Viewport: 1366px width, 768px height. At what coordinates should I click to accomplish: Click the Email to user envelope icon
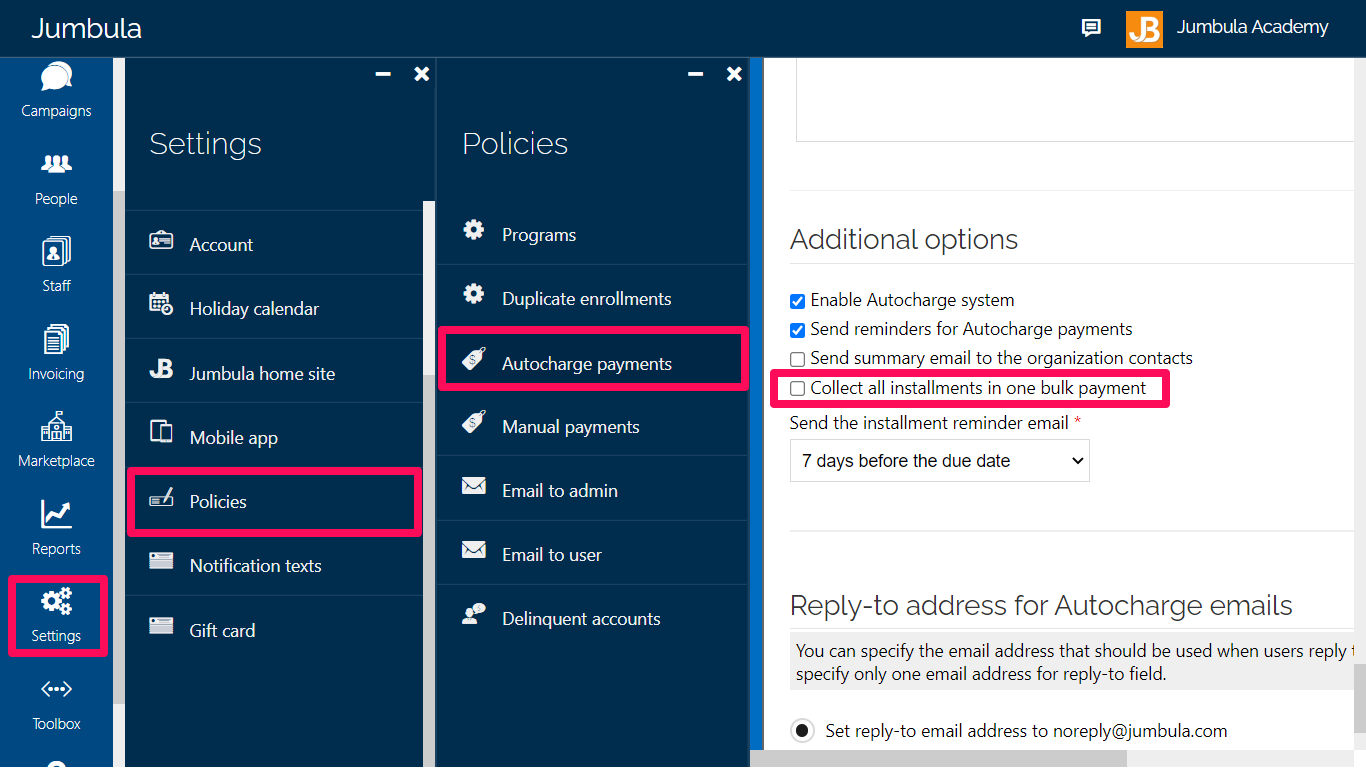pos(474,550)
